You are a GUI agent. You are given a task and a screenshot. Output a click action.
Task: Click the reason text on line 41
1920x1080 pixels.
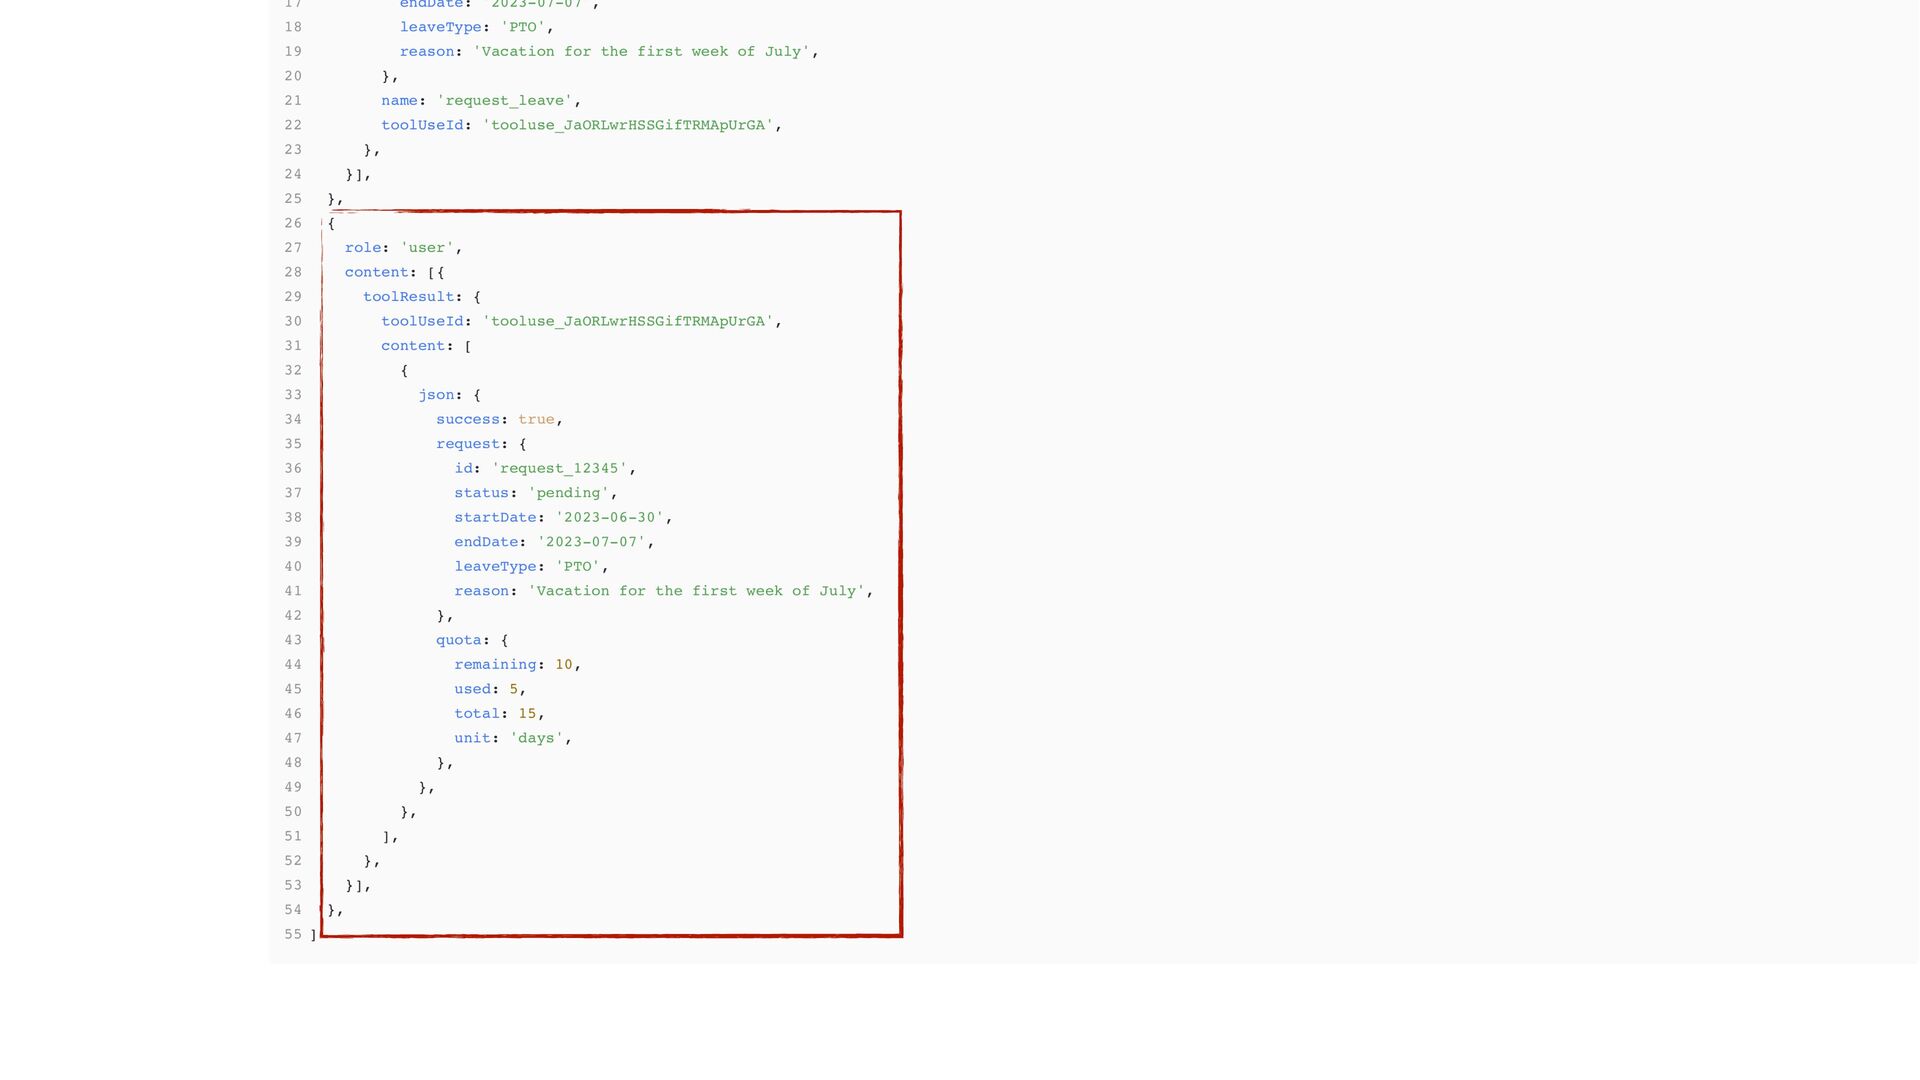pos(696,591)
